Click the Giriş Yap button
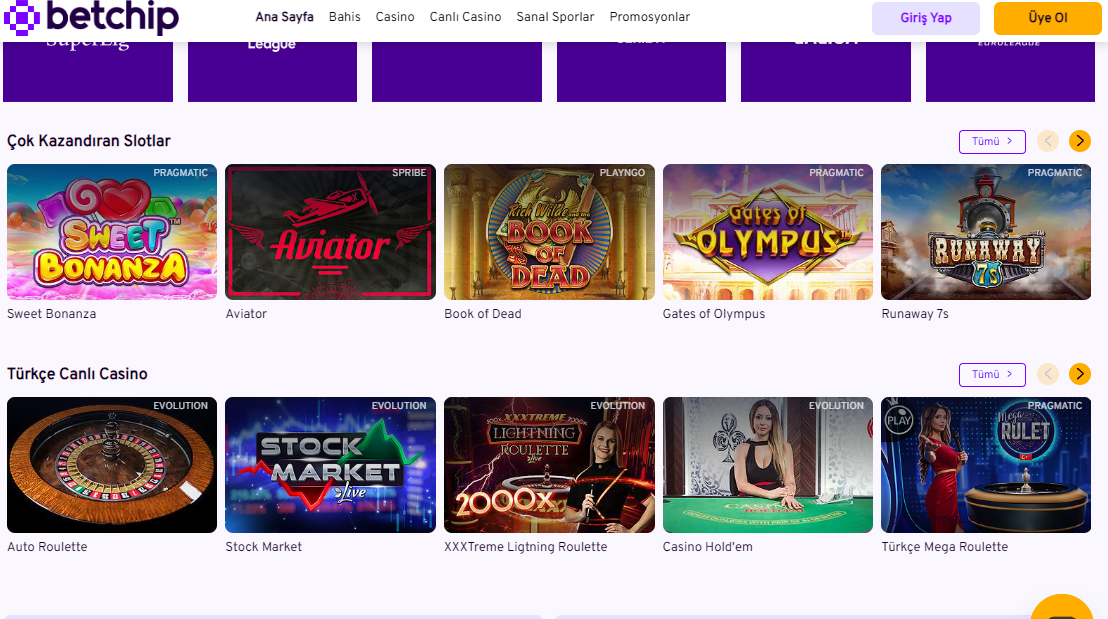 pos(926,18)
